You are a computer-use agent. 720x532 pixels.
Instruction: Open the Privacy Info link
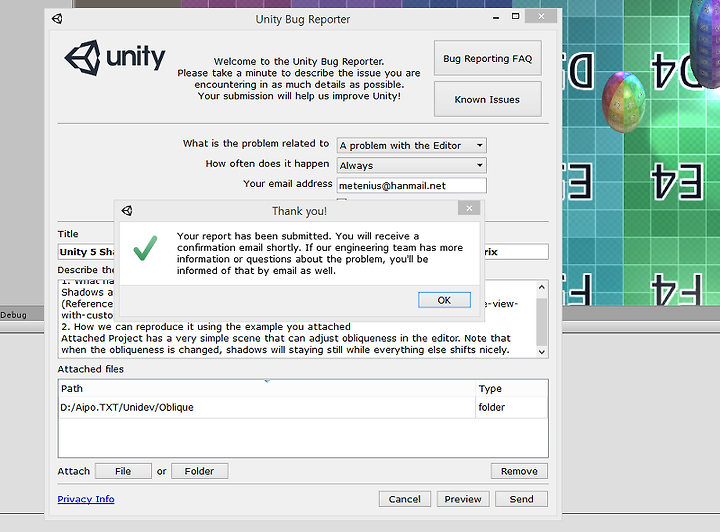86,499
